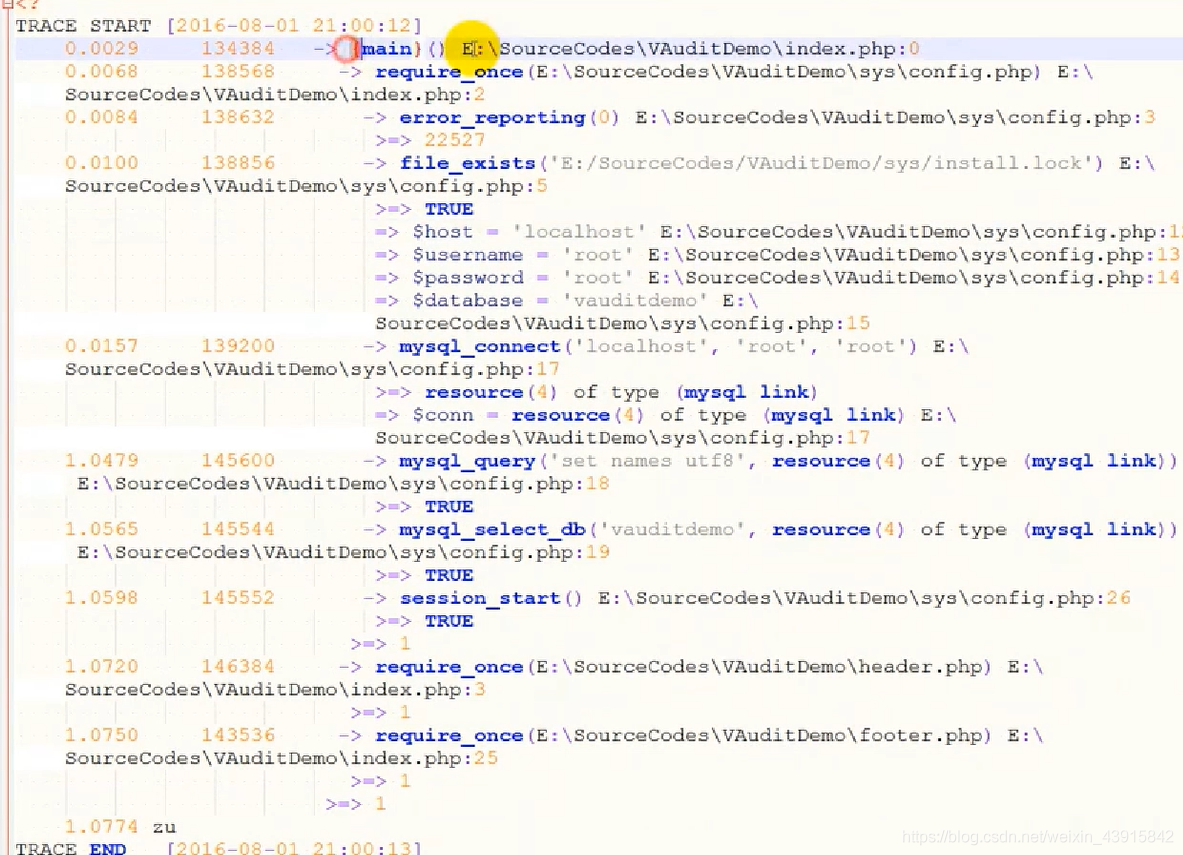Image resolution: width=1183 pixels, height=855 pixels.
Task: Click the start timestamp 2016-08-01 21:00:12
Action: 294,26
